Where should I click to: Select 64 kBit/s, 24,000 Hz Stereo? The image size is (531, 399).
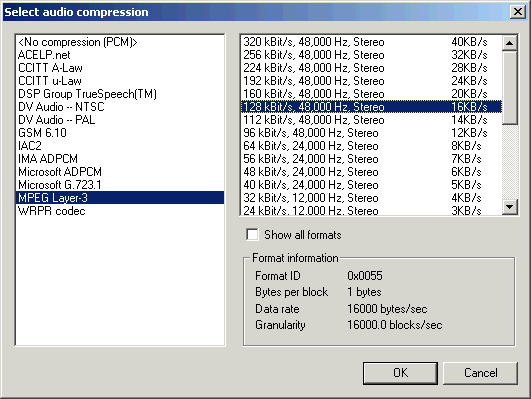click(371, 146)
